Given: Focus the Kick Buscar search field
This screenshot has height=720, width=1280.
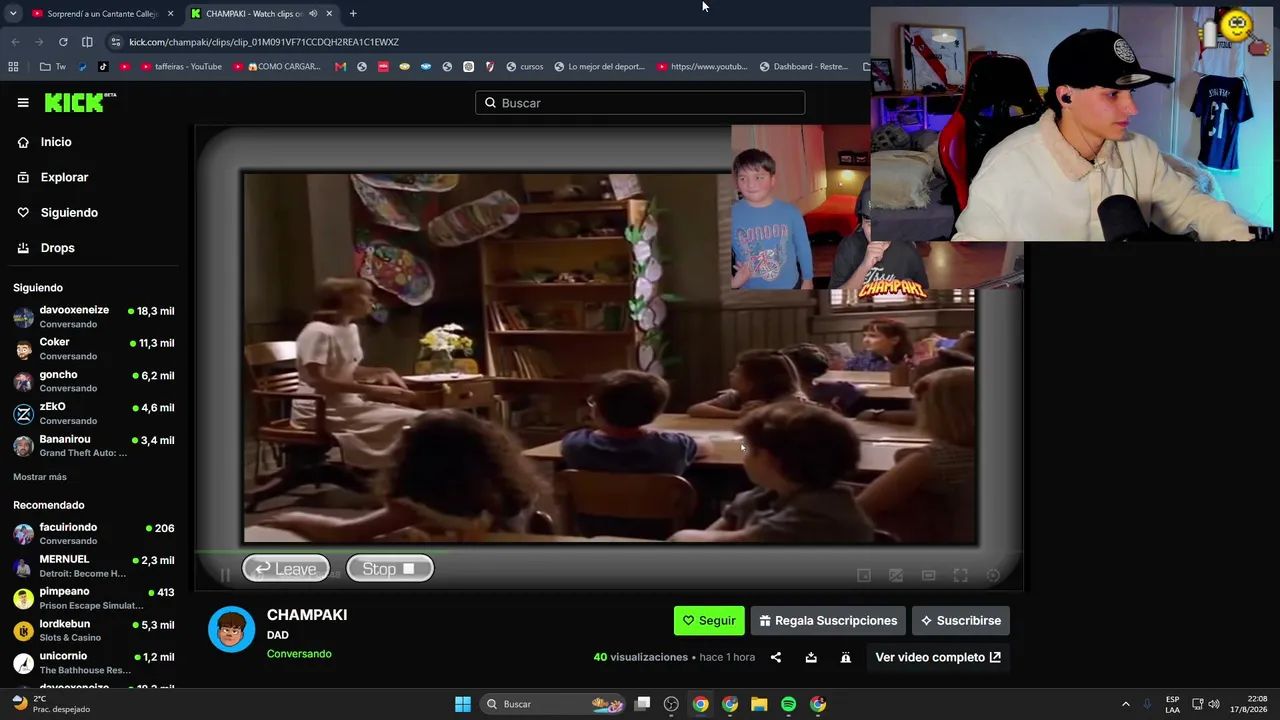Looking at the screenshot, I should (640, 103).
